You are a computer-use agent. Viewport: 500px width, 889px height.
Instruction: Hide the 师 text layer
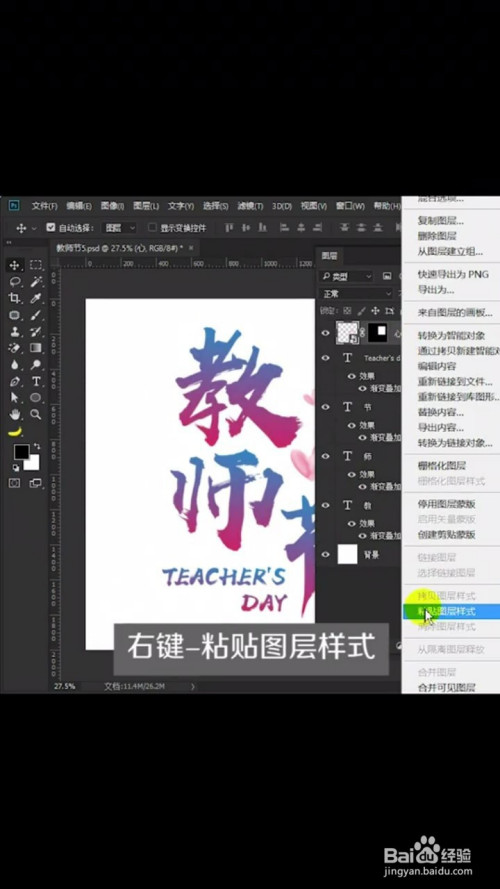tap(325, 456)
